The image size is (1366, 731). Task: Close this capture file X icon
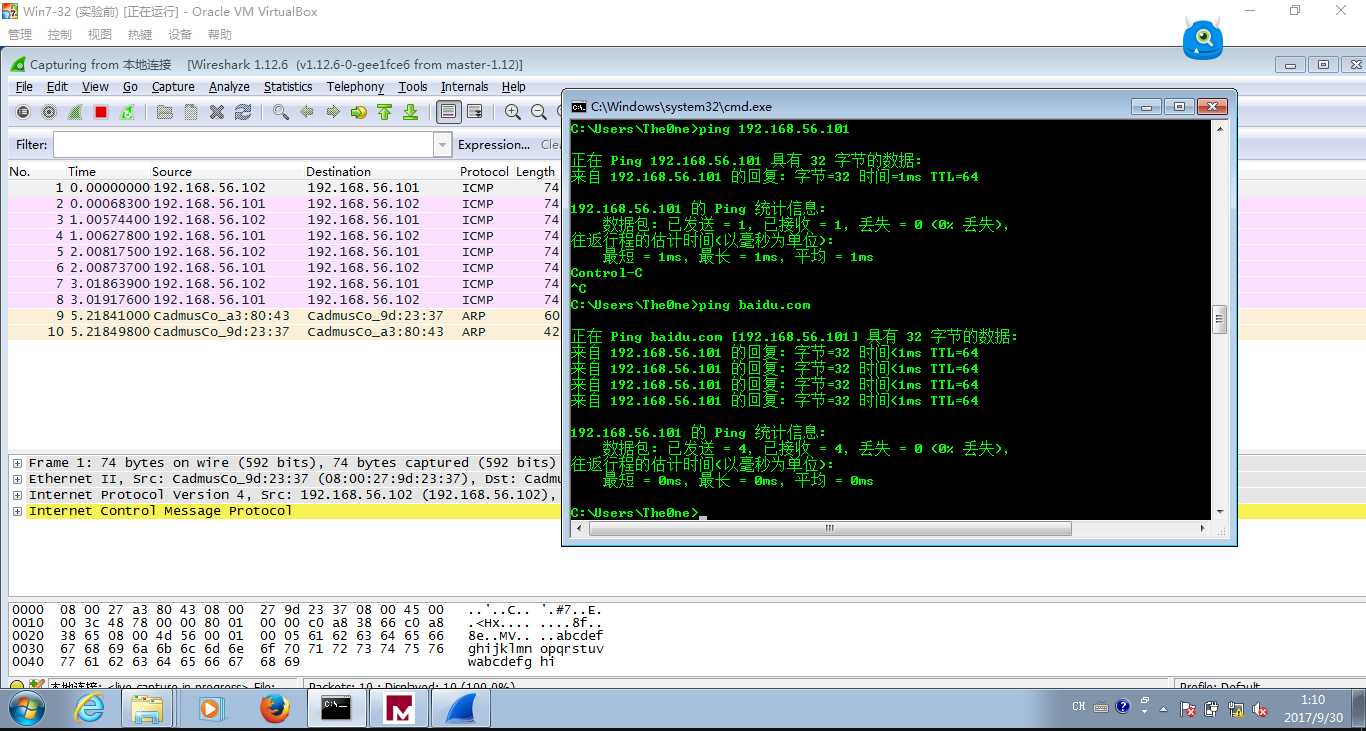pyautogui.click(x=217, y=113)
